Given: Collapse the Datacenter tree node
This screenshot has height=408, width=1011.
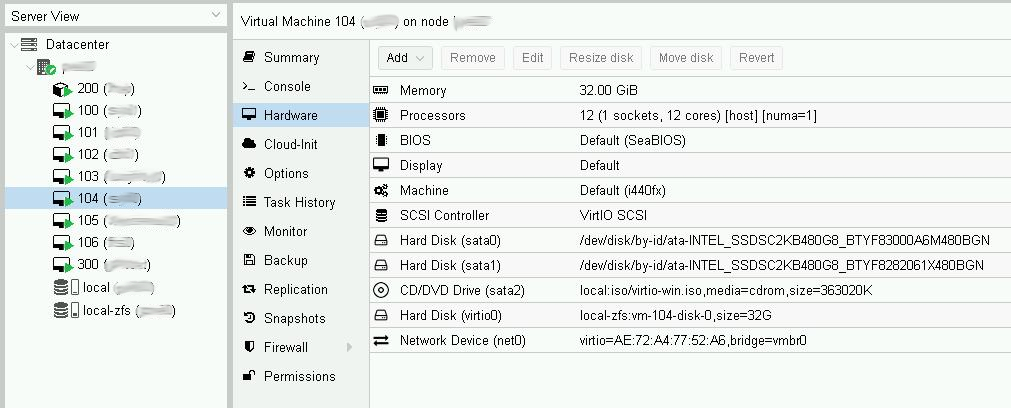Looking at the screenshot, I should coord(12,45).
